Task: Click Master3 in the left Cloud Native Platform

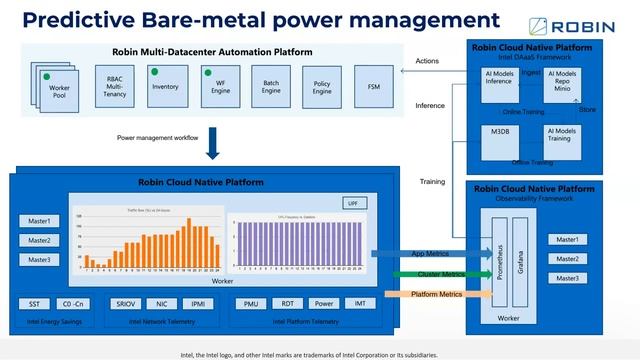Action: coord(39,260)
